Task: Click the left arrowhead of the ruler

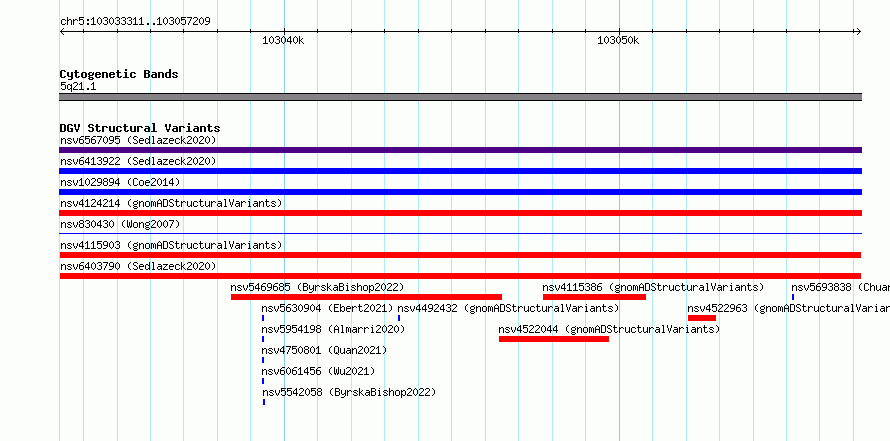Action: pos(62,31)
